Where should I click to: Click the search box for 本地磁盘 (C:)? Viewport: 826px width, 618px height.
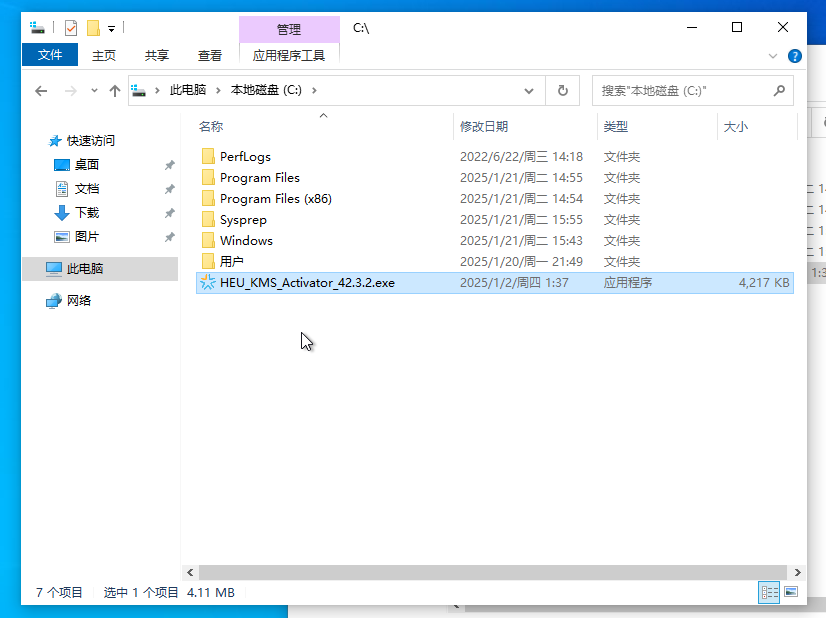point(680,90)
